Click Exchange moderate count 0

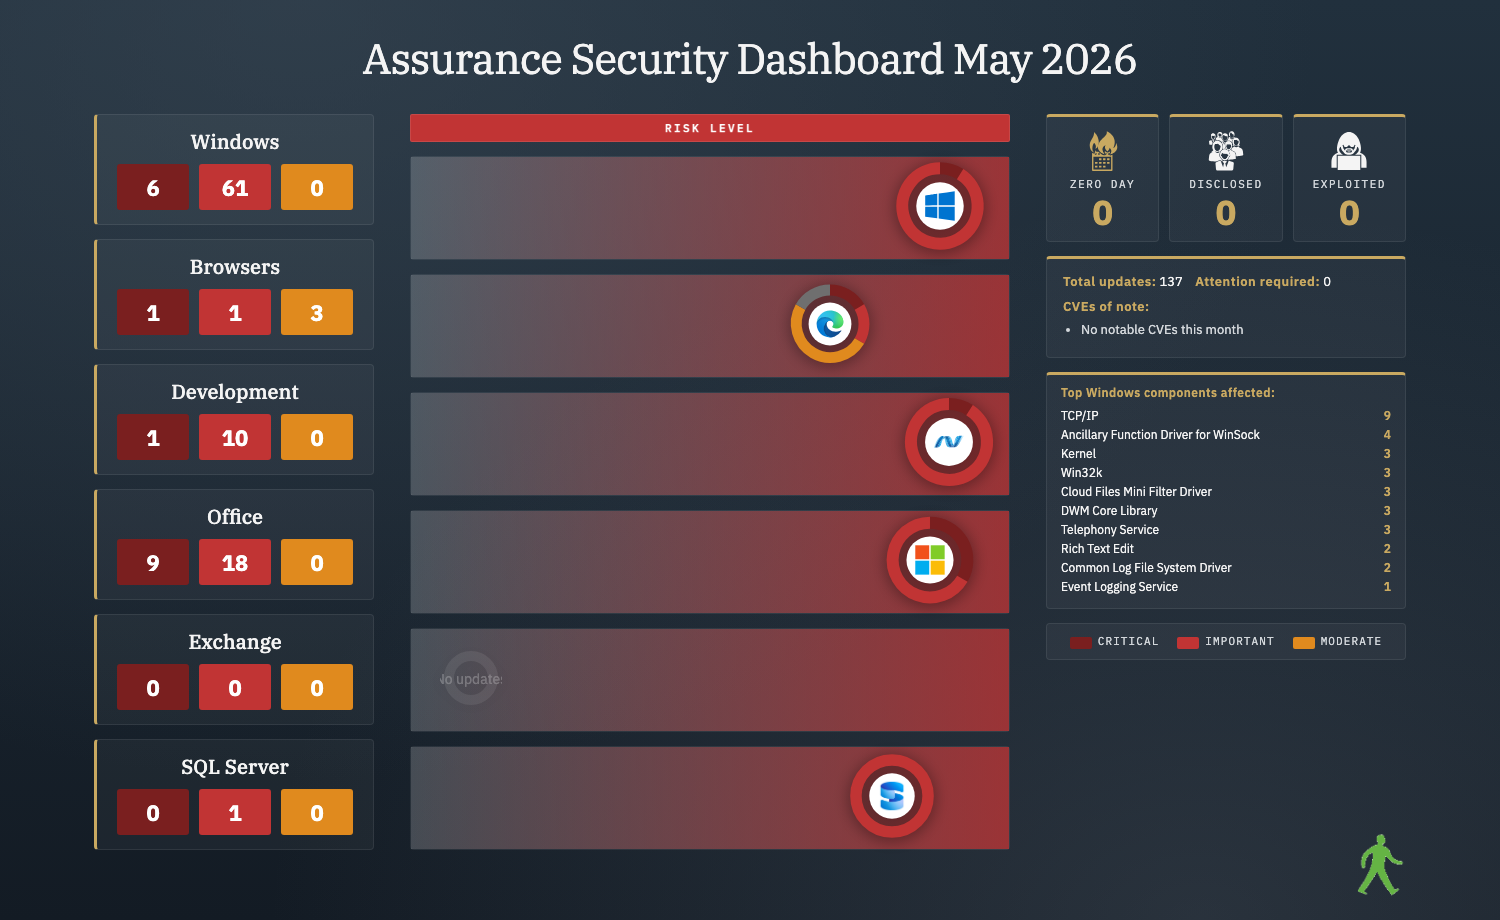click(x=317, y=687)
